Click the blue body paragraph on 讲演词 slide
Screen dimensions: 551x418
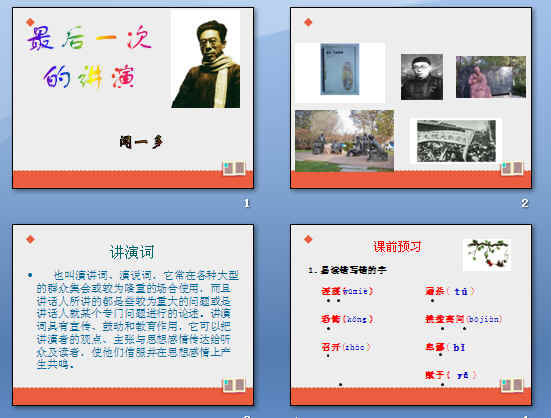[134, 320]
